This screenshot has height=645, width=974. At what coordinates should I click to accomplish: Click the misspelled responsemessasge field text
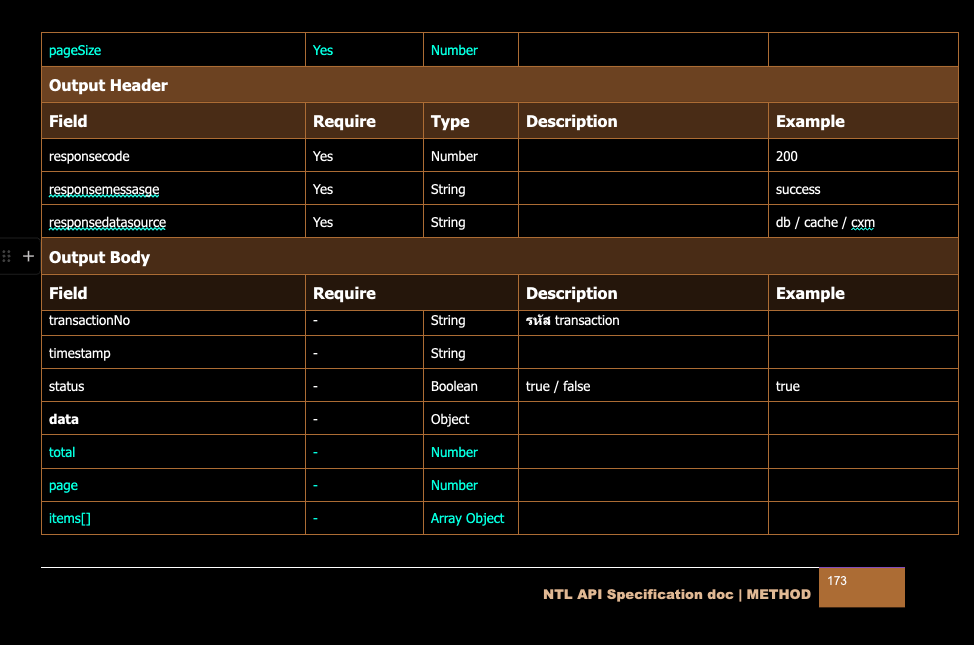tap(104, 189)
